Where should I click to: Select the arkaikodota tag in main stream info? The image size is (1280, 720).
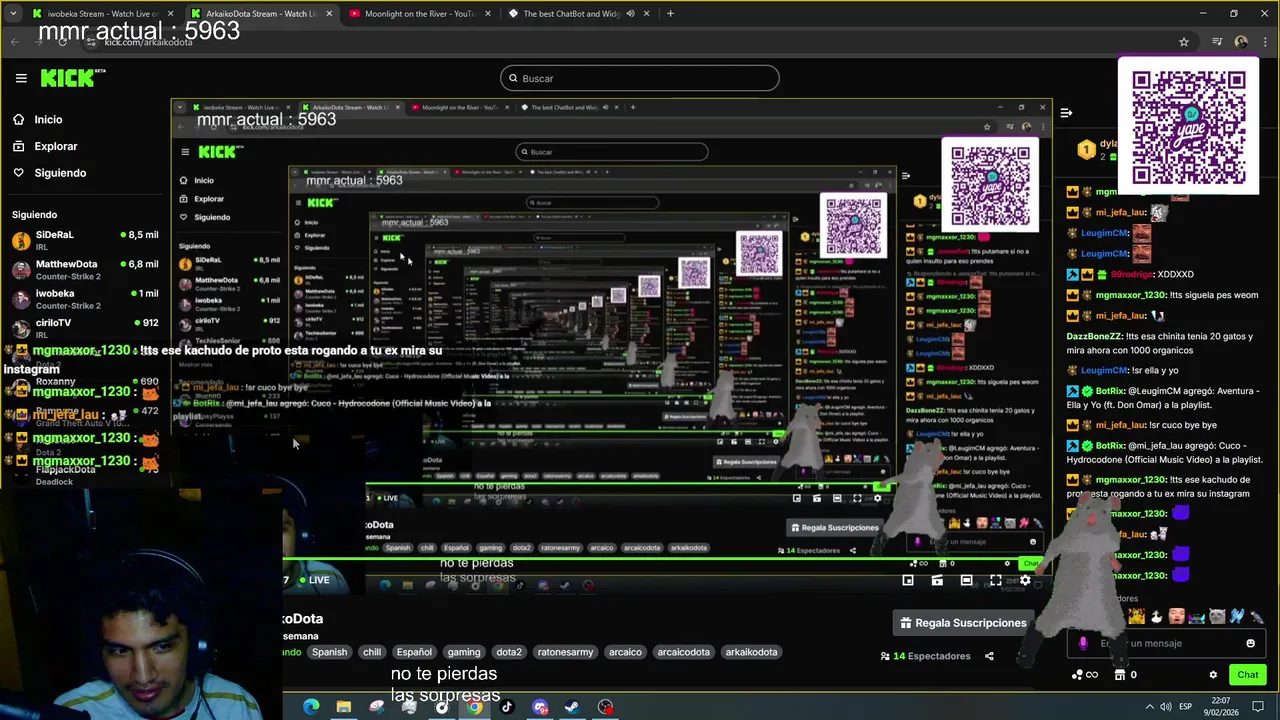751,652
